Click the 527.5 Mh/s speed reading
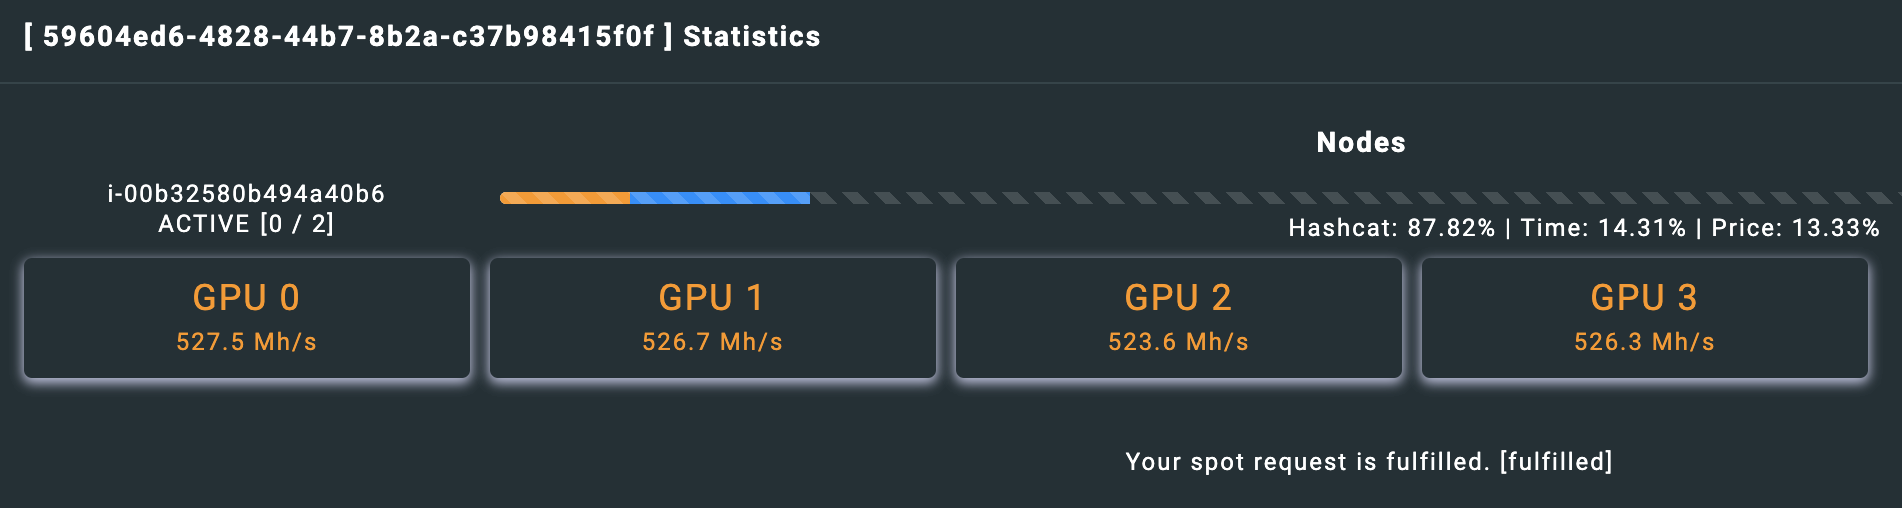 246,342
